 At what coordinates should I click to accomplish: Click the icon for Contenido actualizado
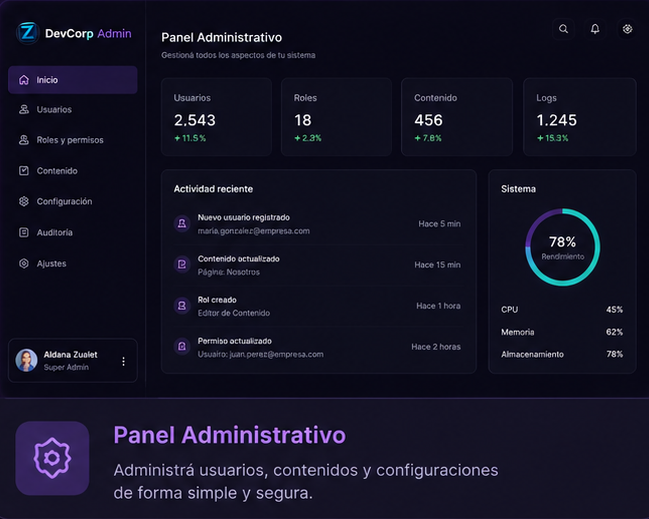click(x=182, y=264)
